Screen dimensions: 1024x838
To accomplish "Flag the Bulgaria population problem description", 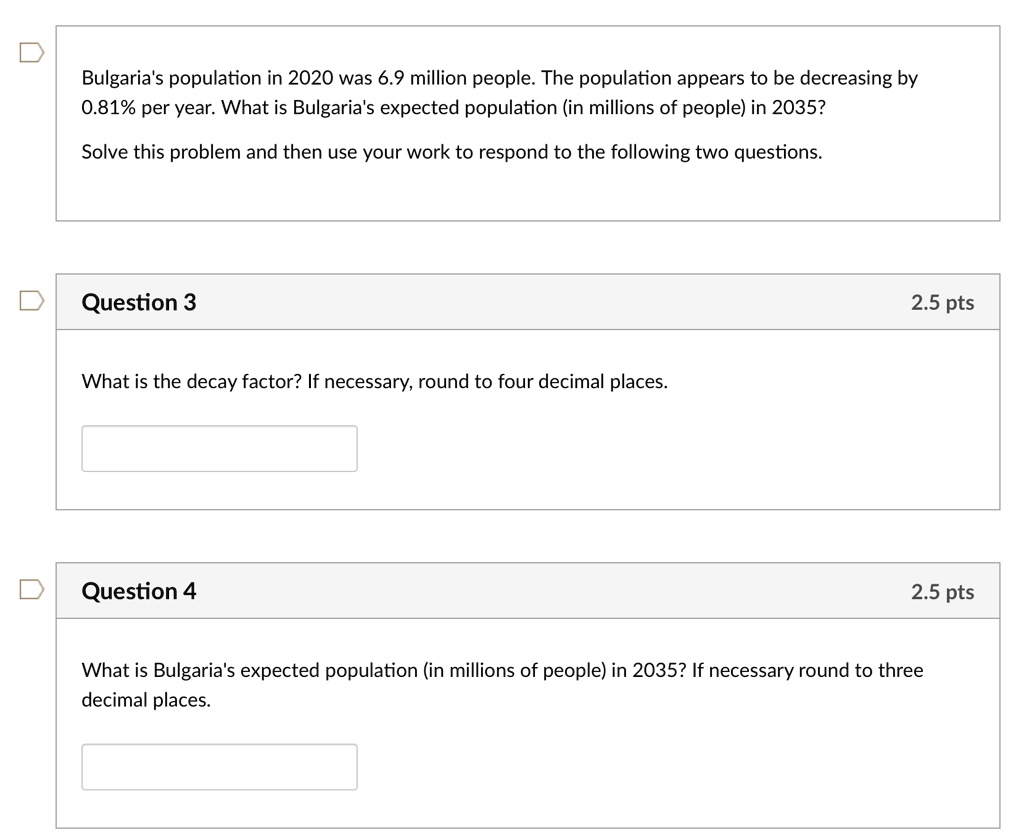I will click(x=30, y=52).
